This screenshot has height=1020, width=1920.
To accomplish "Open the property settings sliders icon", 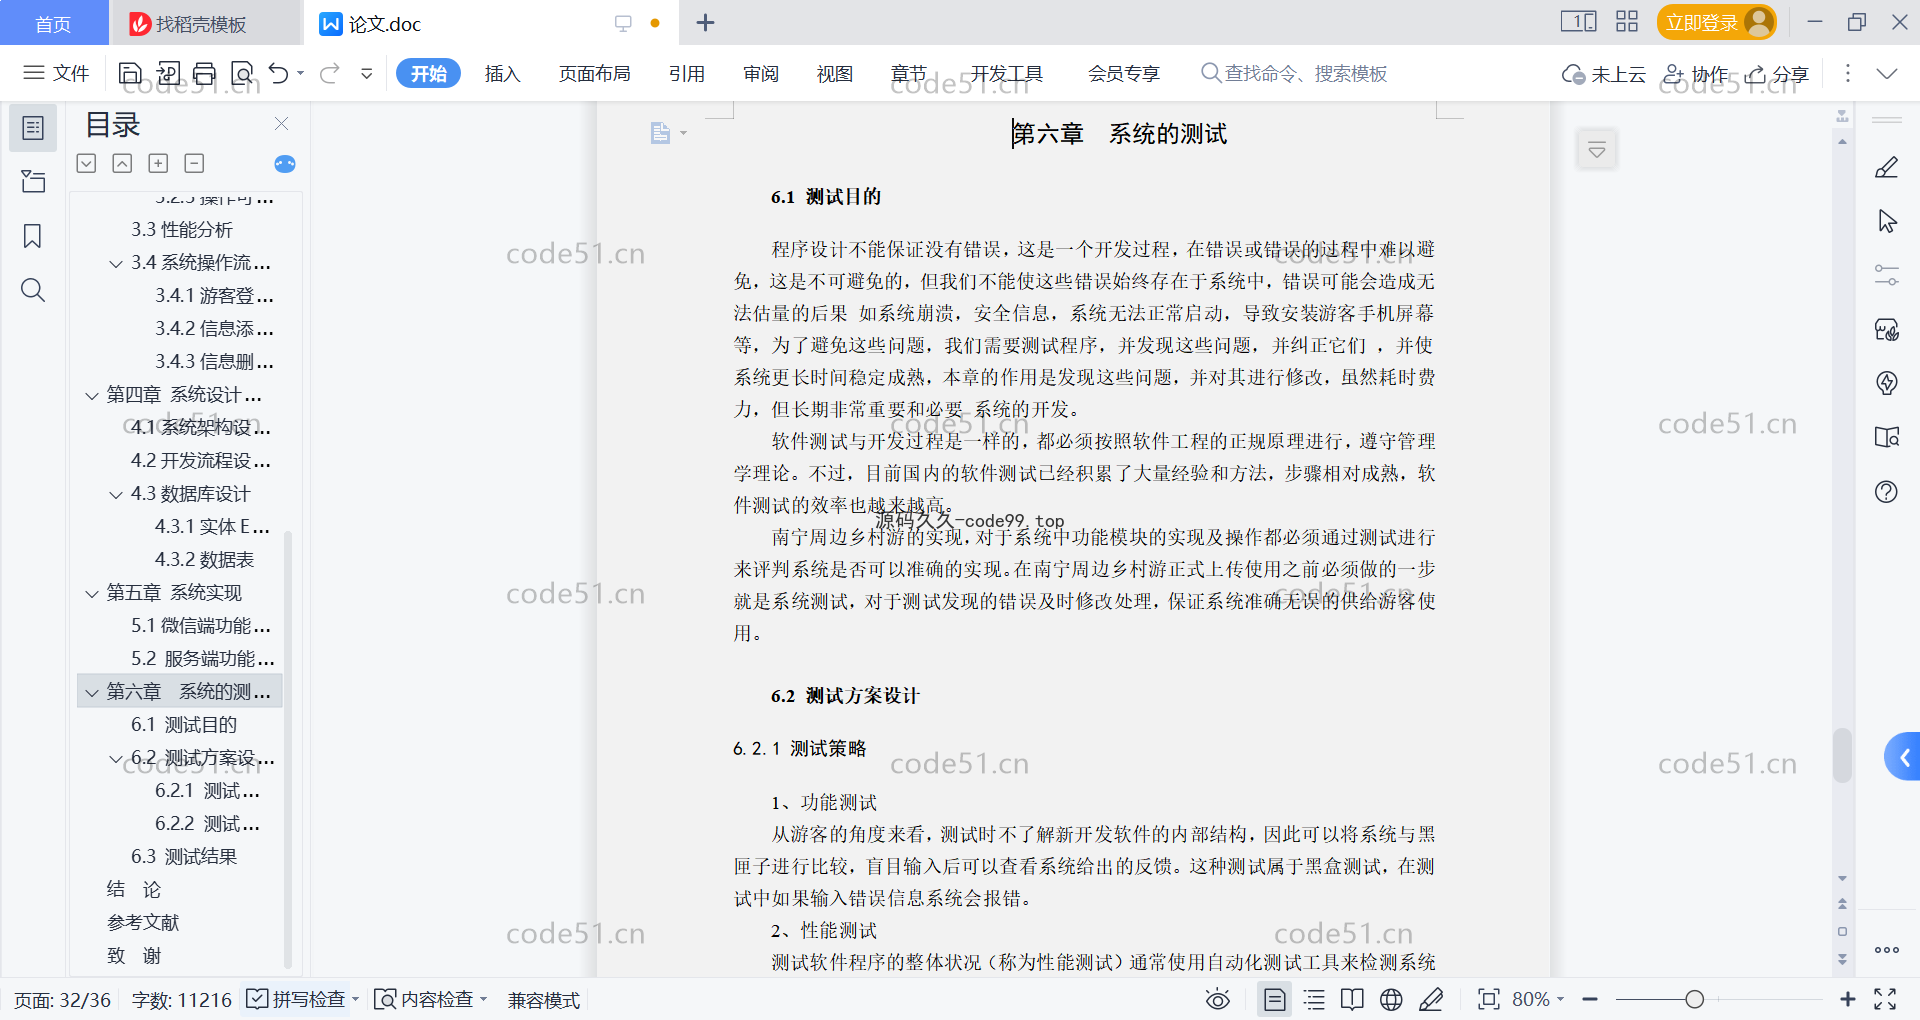I will 1886,275.
